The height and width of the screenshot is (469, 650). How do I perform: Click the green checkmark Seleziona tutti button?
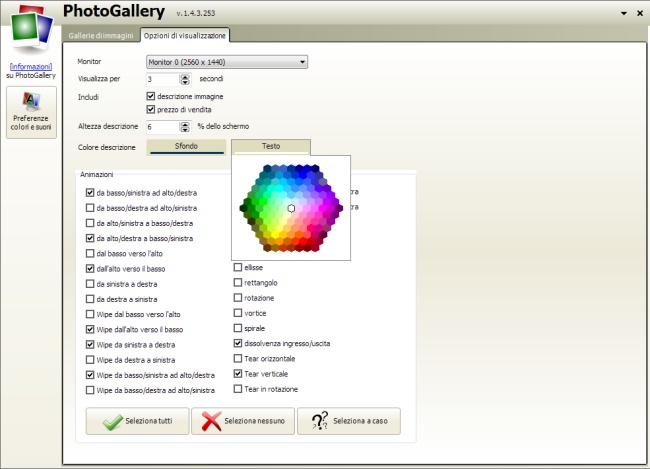coord(138,421)
